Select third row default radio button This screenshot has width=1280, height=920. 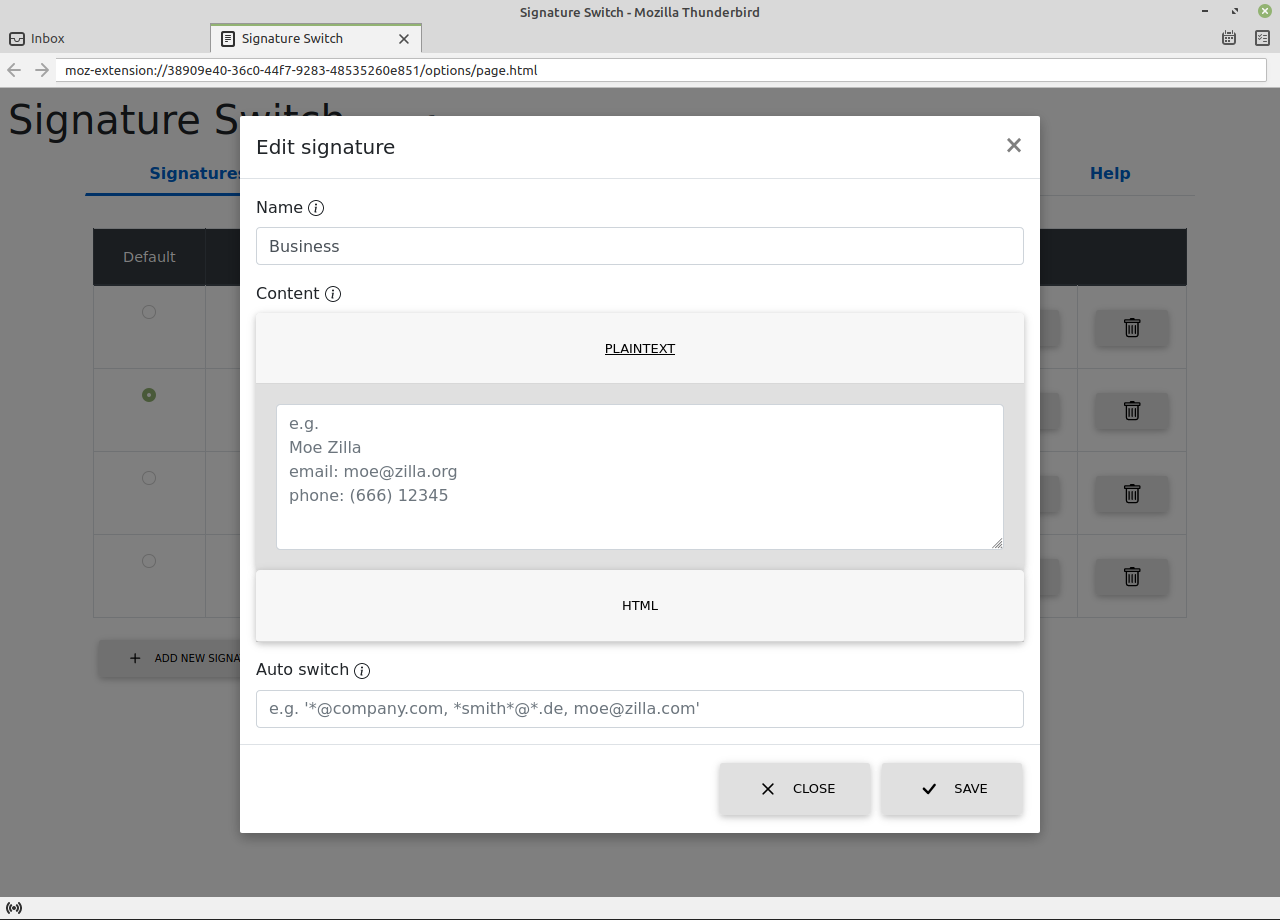[149, 478]
